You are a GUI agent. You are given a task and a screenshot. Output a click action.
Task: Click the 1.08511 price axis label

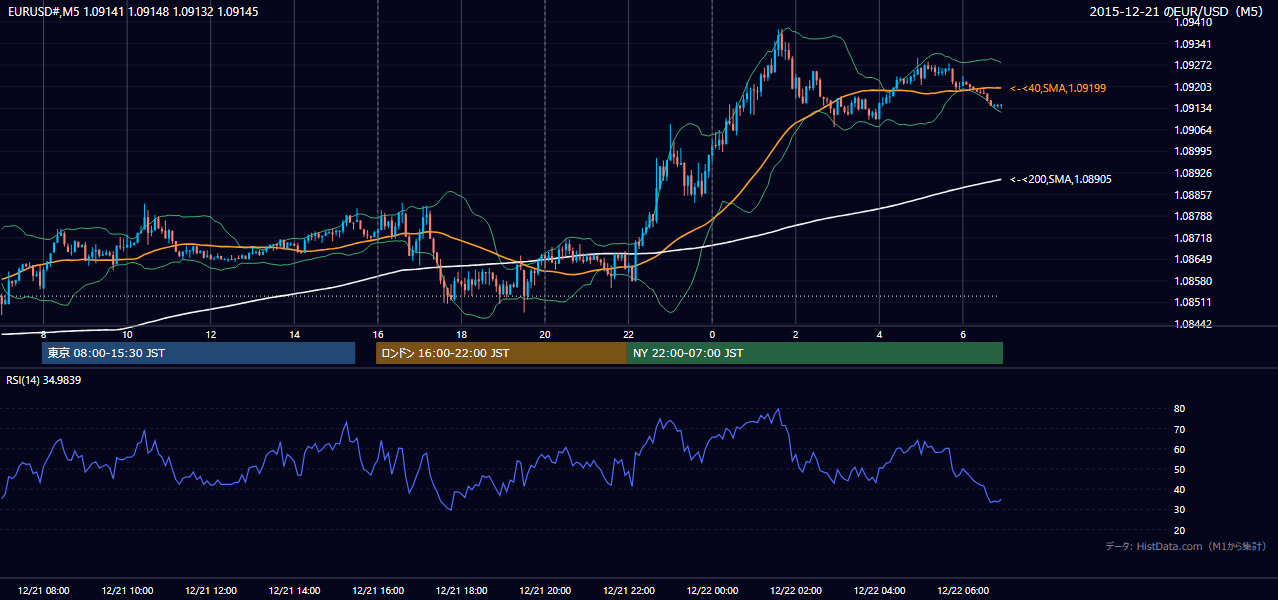click(x=1193, y=302)
